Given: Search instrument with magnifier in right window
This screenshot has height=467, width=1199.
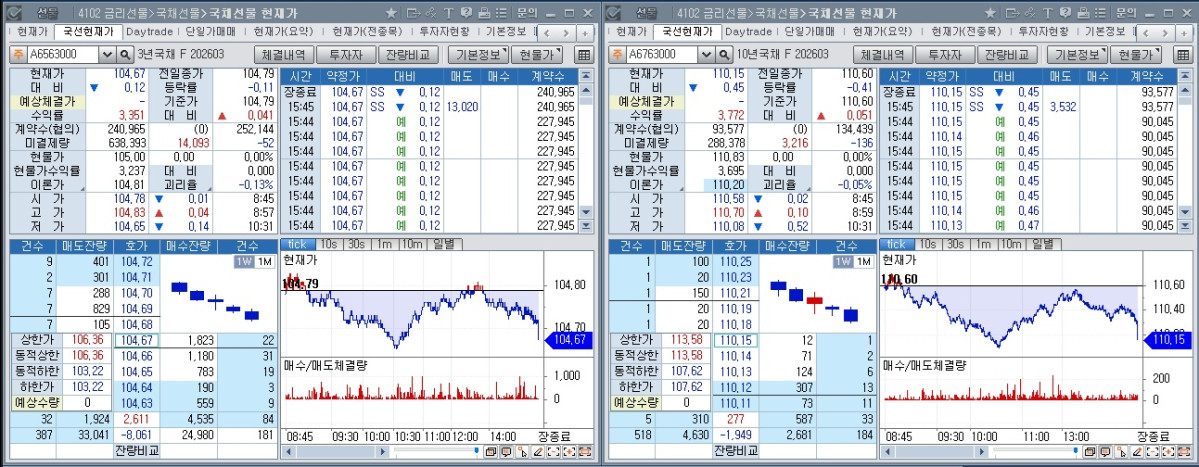Looking at the screenshot, I should (x=725, y=55).
